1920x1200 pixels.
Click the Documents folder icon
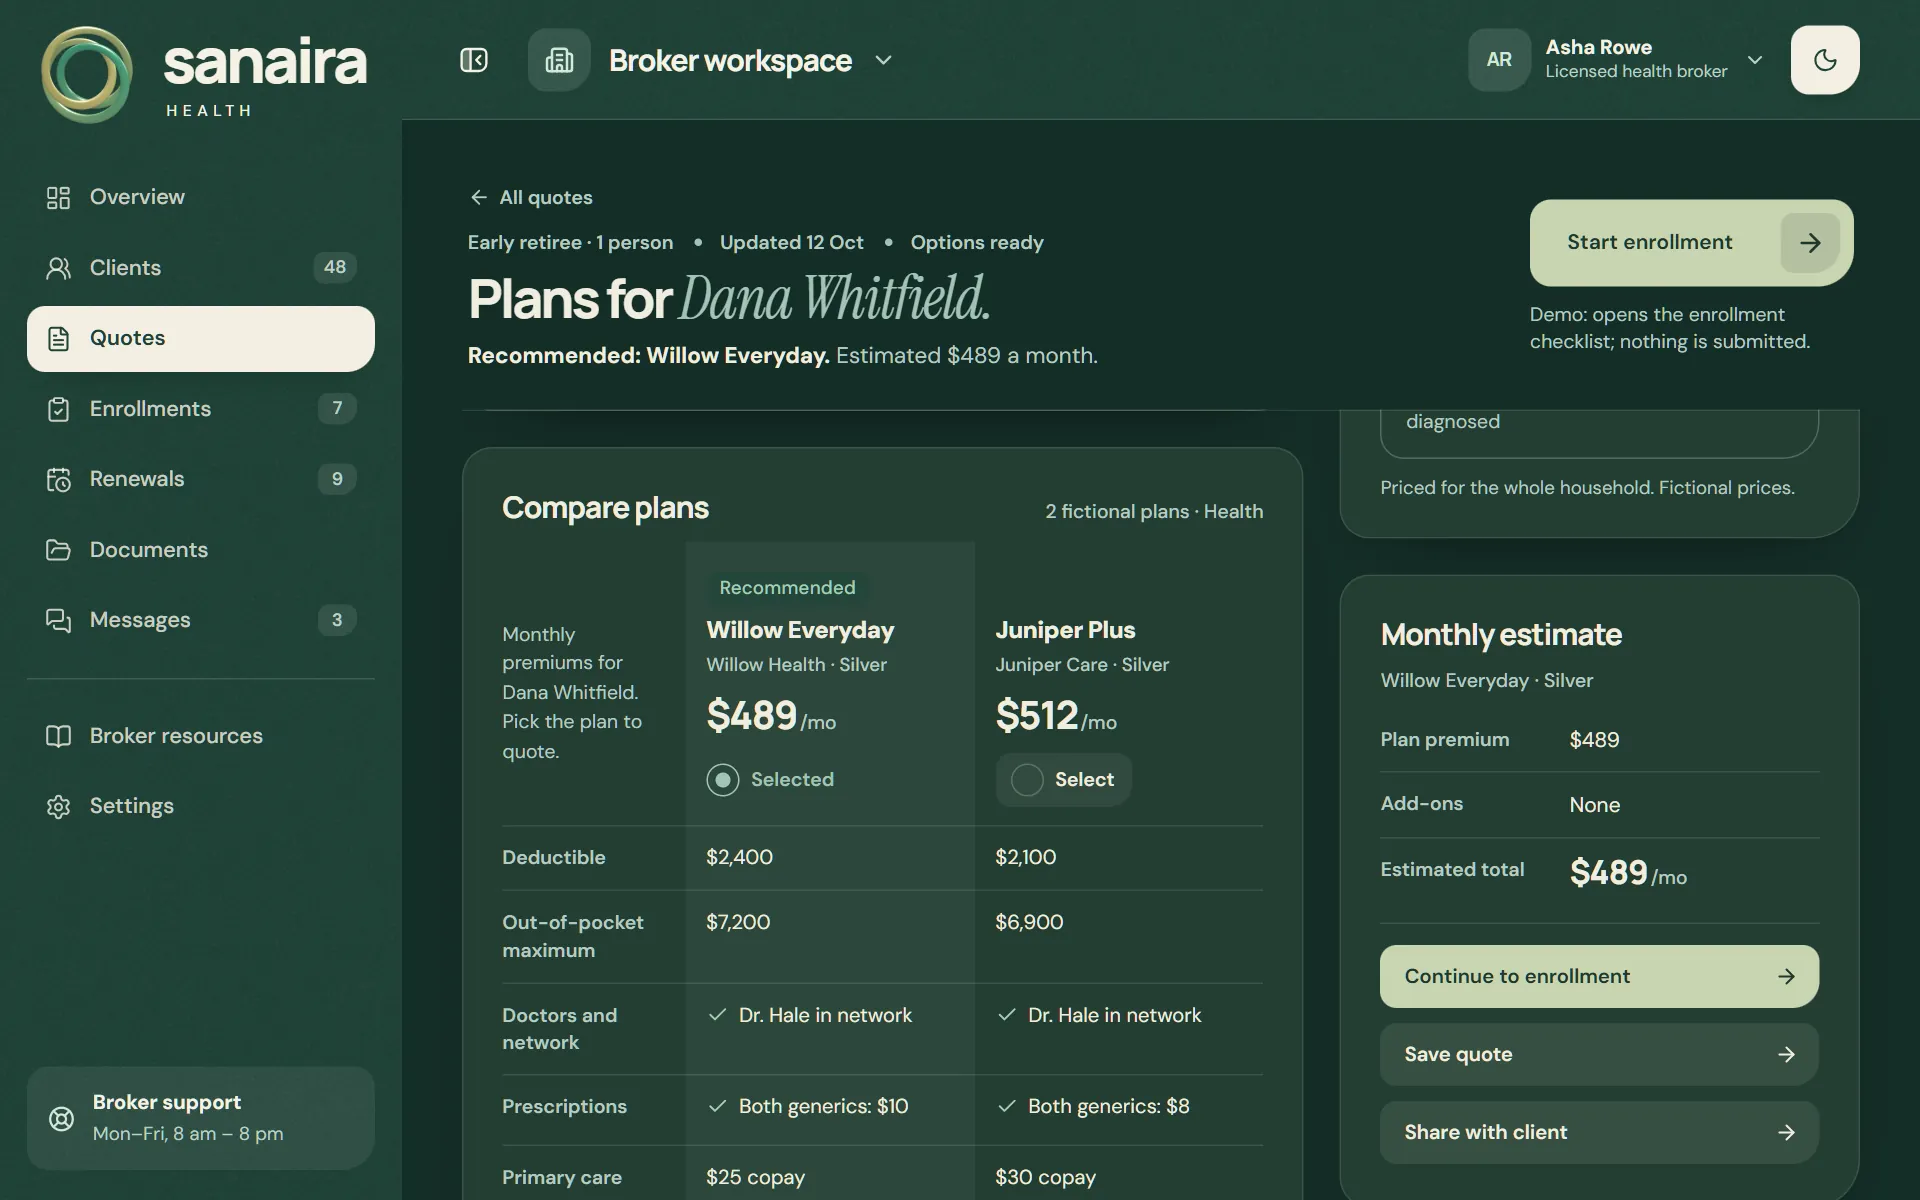point(59,550)
